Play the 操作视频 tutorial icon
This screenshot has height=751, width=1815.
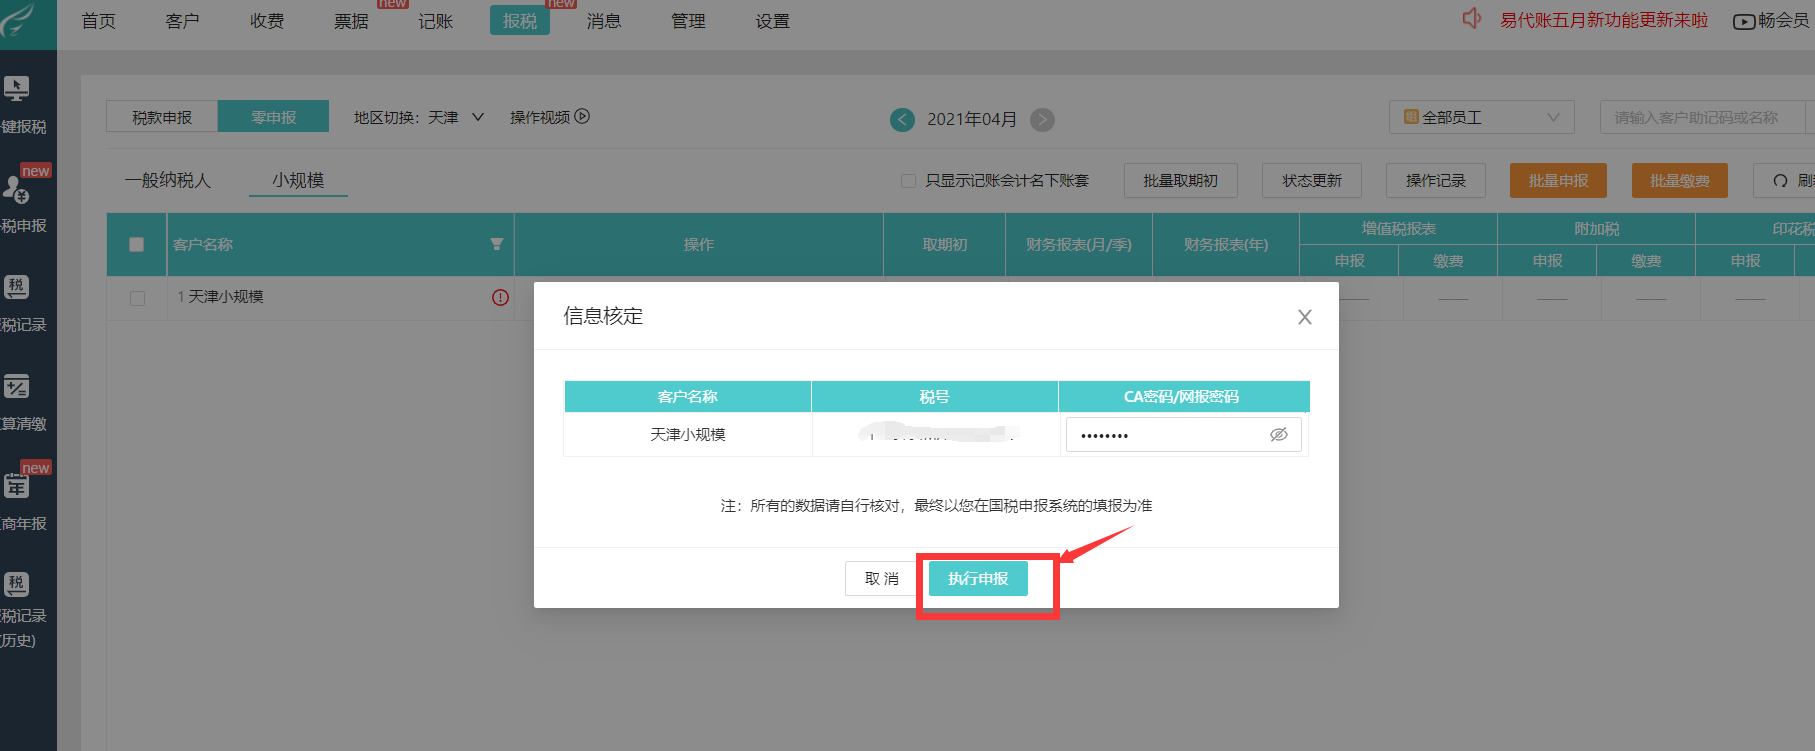(x=582, y=117)
